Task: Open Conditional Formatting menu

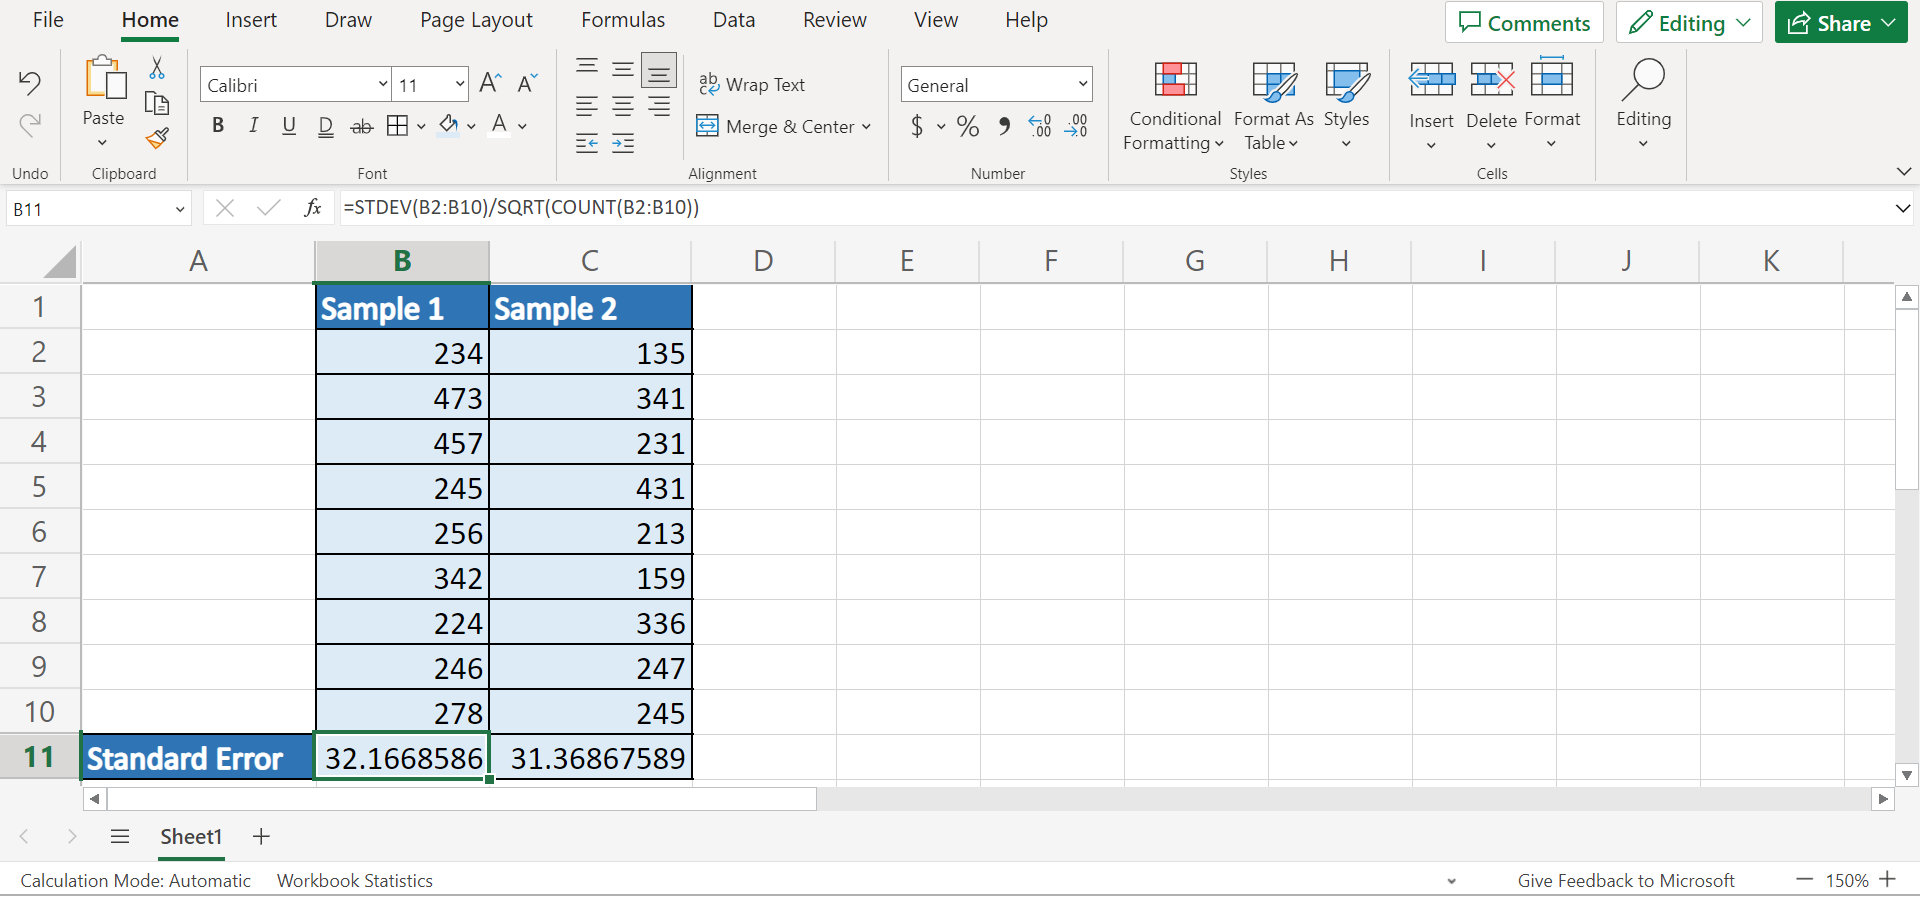Action: point(1174,106)
